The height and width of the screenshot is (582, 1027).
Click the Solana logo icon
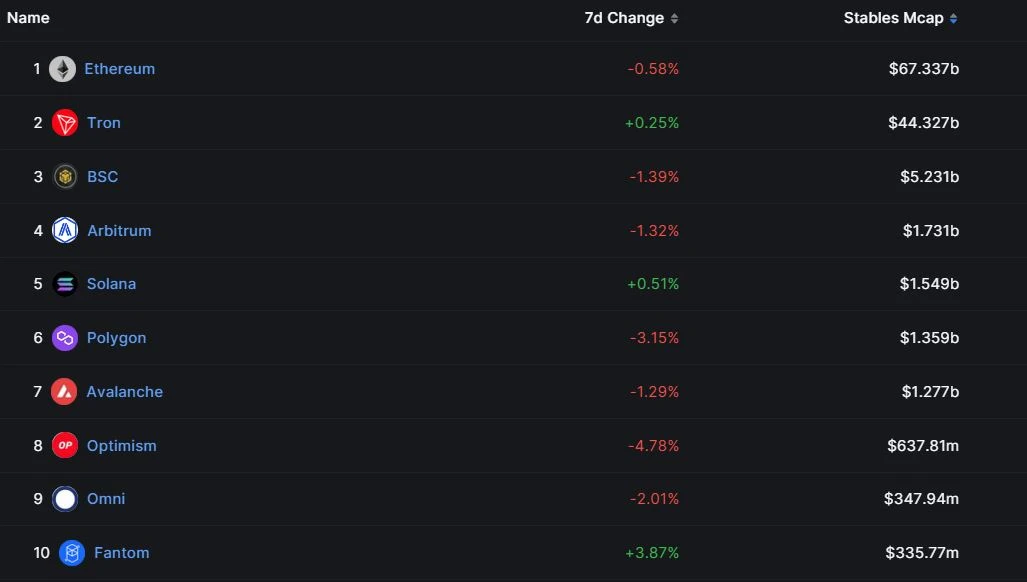tap(65, 284)
